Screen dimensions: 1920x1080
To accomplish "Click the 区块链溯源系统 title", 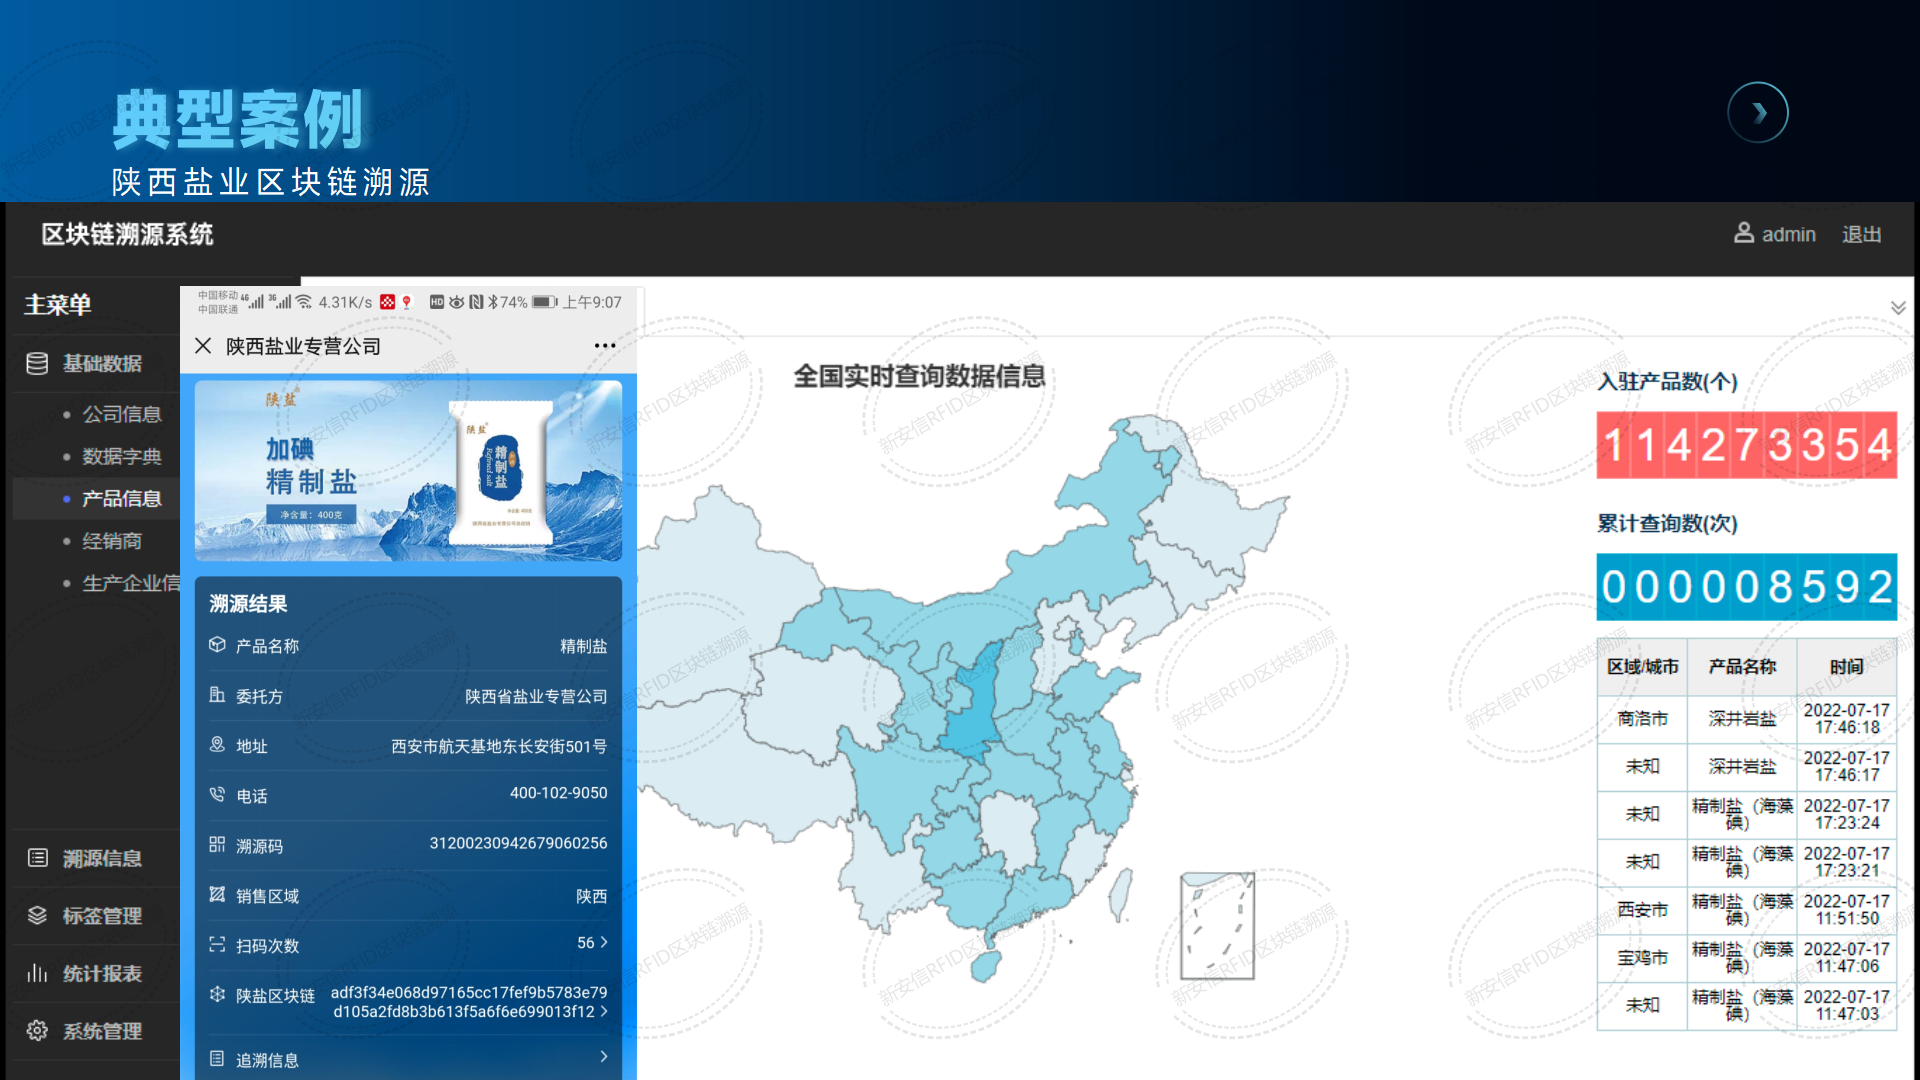I will pos(127,234).
